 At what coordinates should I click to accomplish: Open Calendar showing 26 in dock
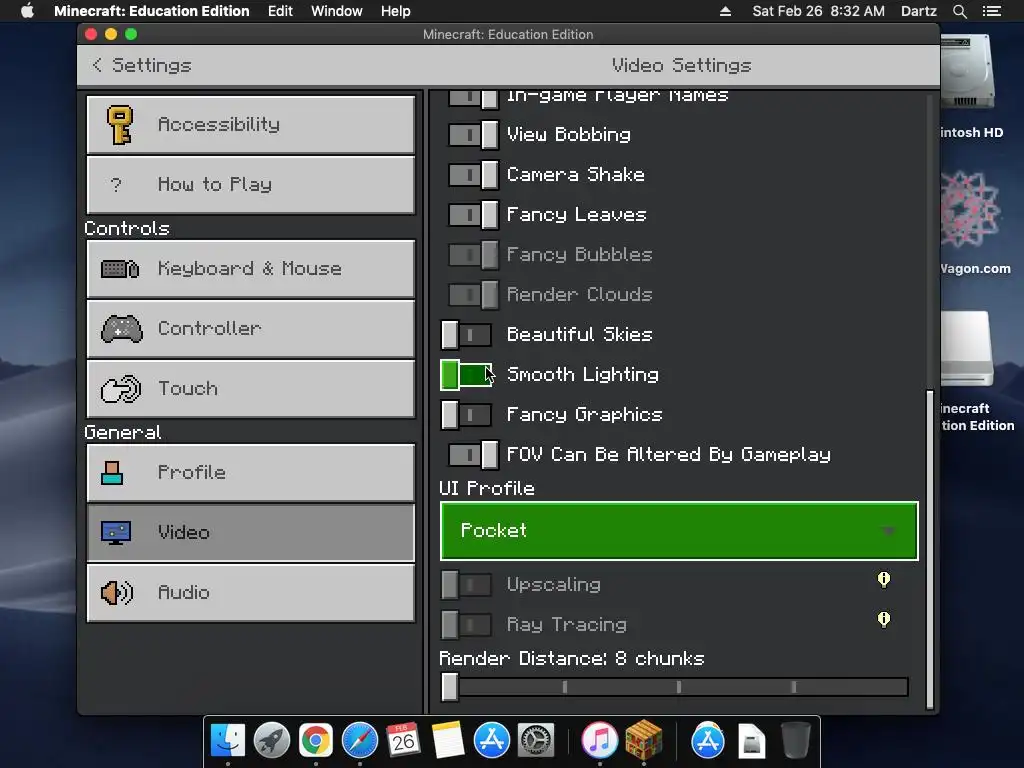coord(403,740)
